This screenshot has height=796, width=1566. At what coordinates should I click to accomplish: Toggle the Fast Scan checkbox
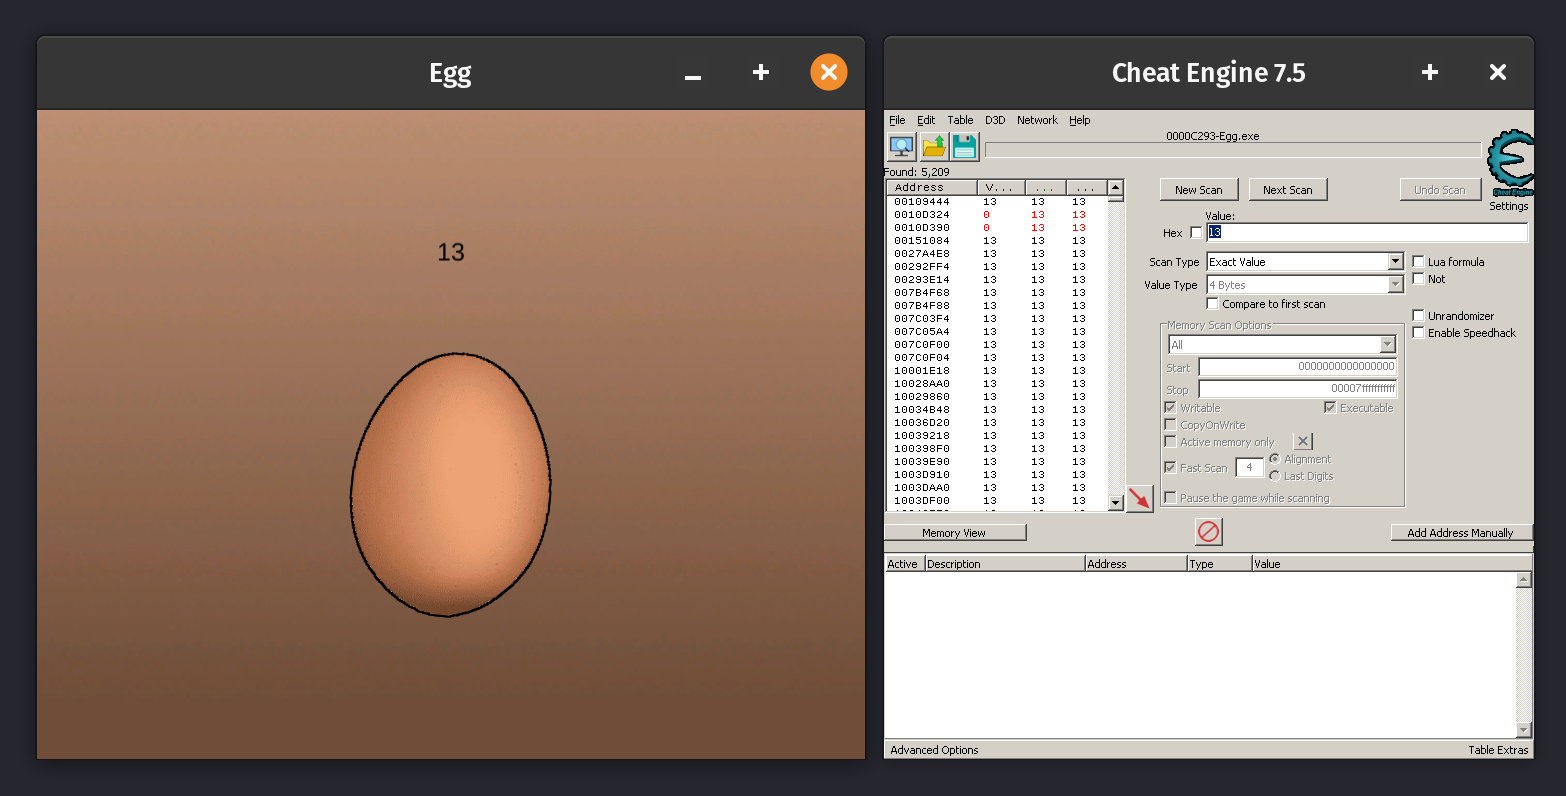(1170, 468)
